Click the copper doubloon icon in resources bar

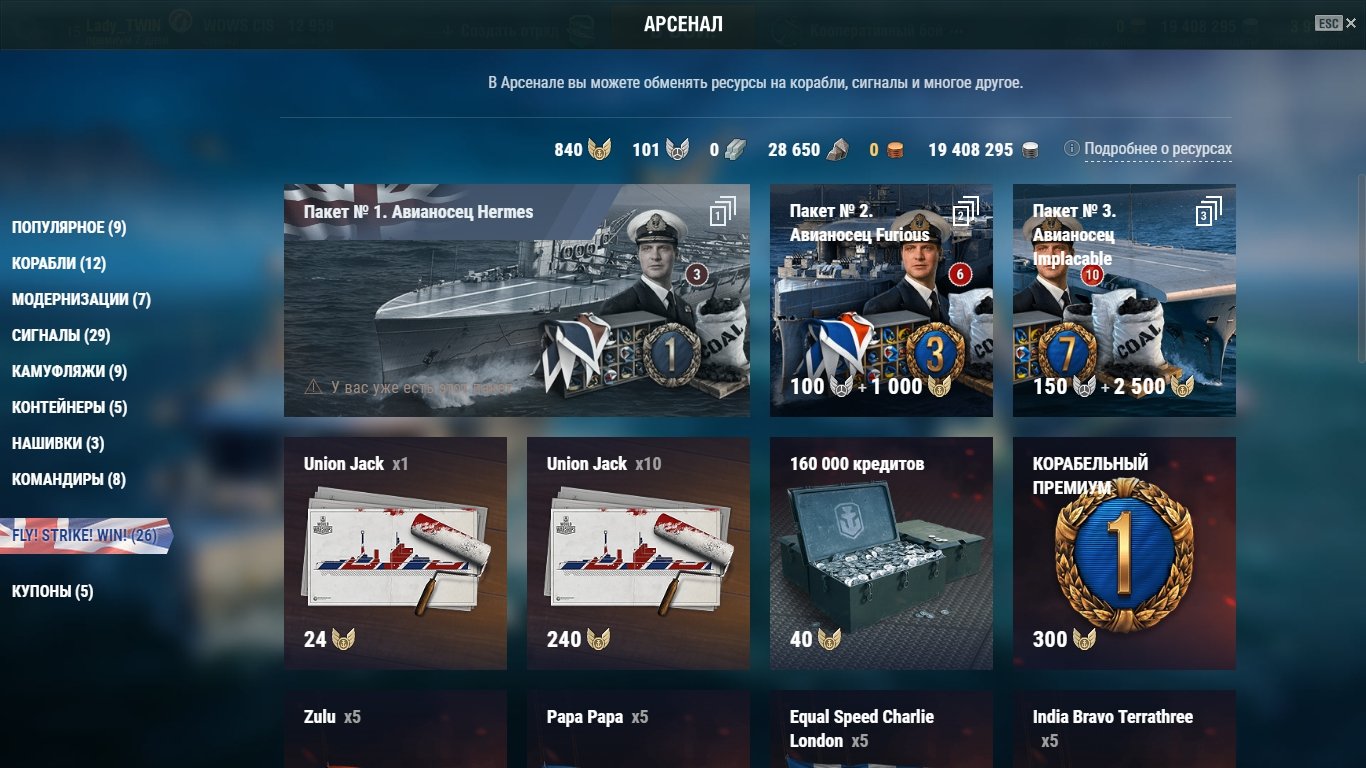(895, 150)
